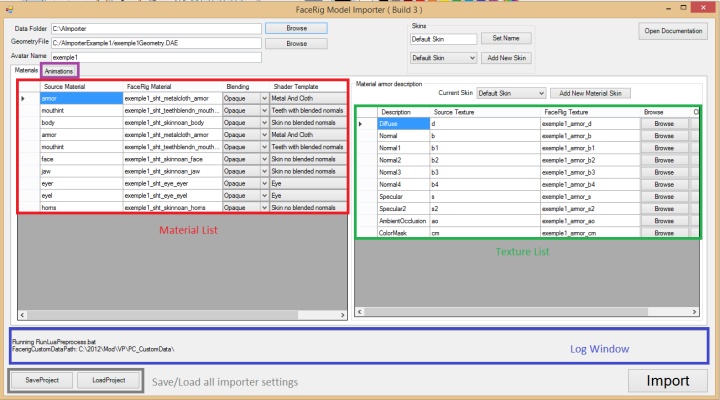Close the FaceRig Model Importer window
The width and height of the screenshot is (720, 400).
pyautogui.click(x=703, y=7)
